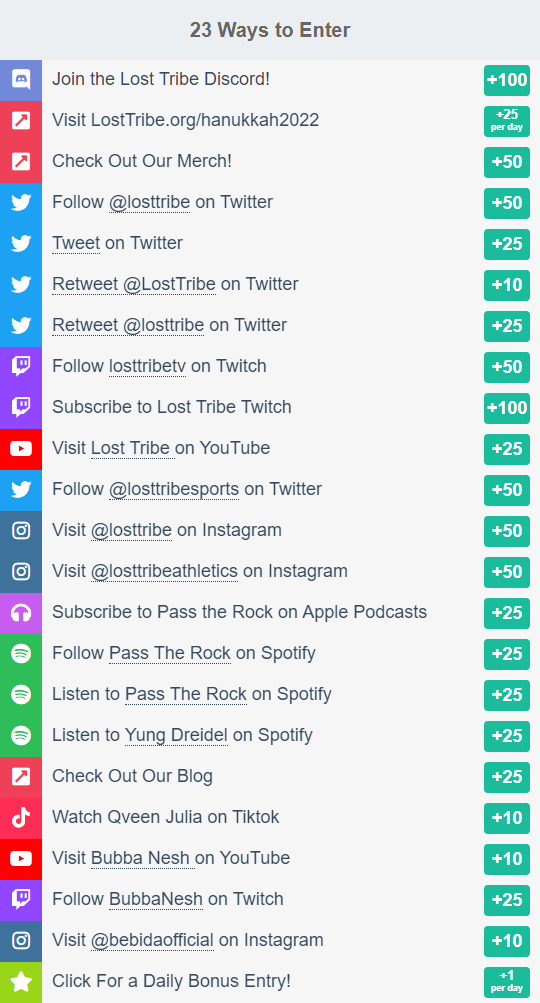
Task: Open the Pass The Rock link in Follow on Spotify
Action: (170, 653)
